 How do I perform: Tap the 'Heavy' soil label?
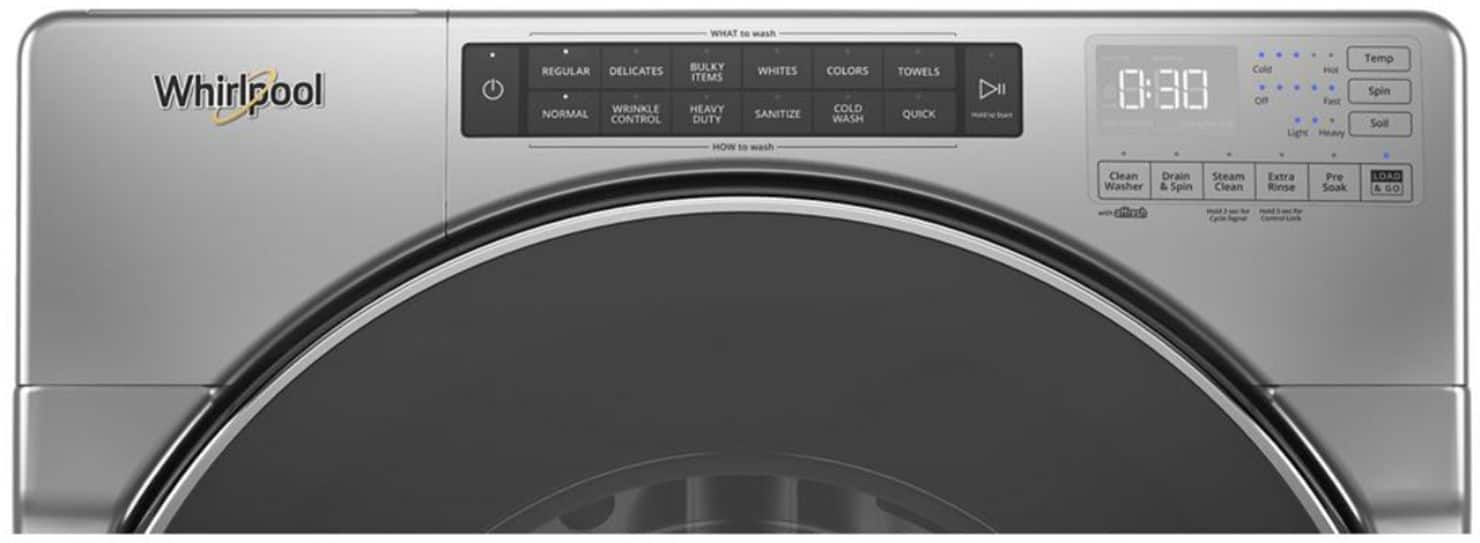point(1331,133)
